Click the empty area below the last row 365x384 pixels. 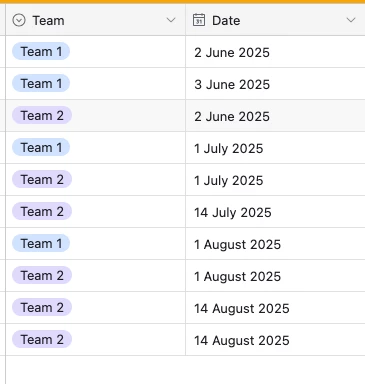coord(185,370)
